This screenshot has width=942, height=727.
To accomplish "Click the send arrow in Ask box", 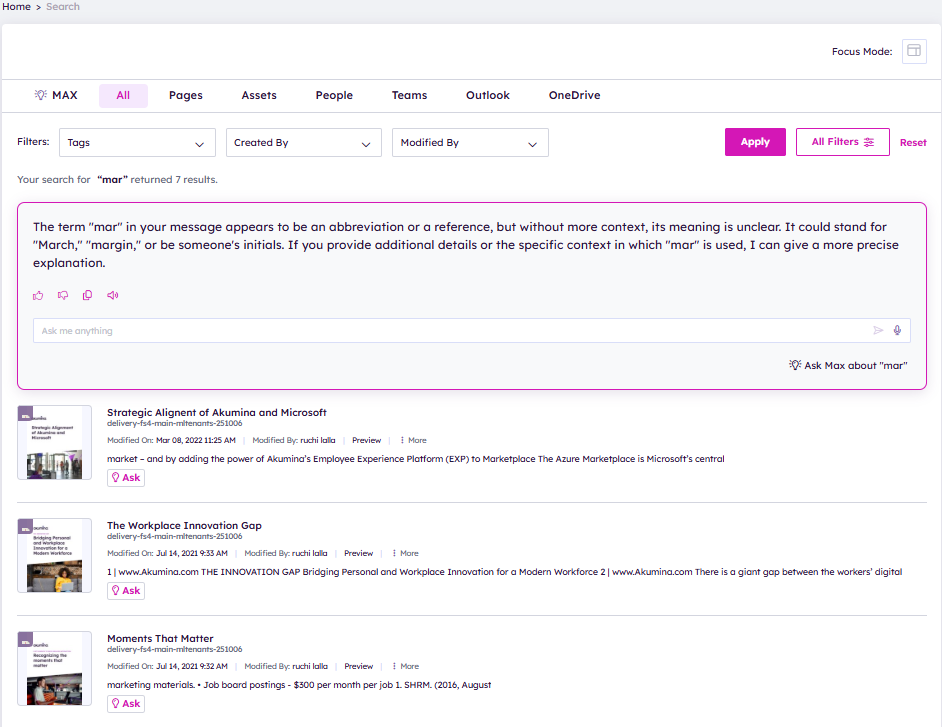I will [x=878, y=331].
